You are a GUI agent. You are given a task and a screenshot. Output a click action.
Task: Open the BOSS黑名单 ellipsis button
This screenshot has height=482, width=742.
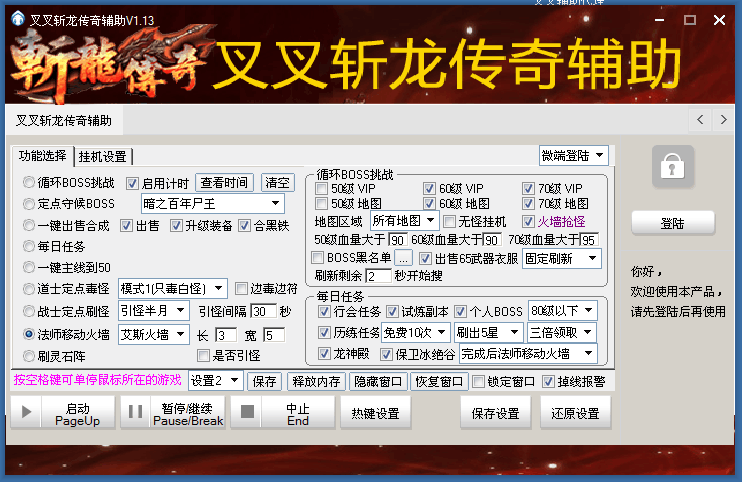point(403,258)
